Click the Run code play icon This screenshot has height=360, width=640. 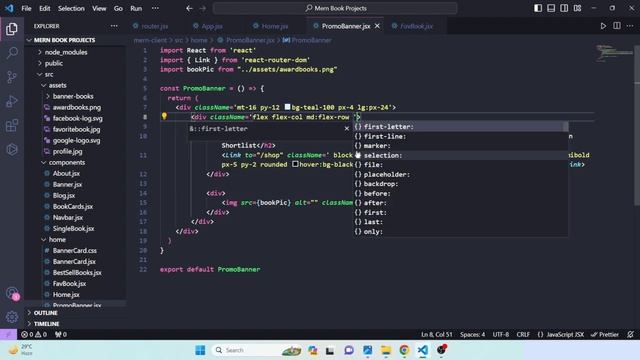pos(603,26)
